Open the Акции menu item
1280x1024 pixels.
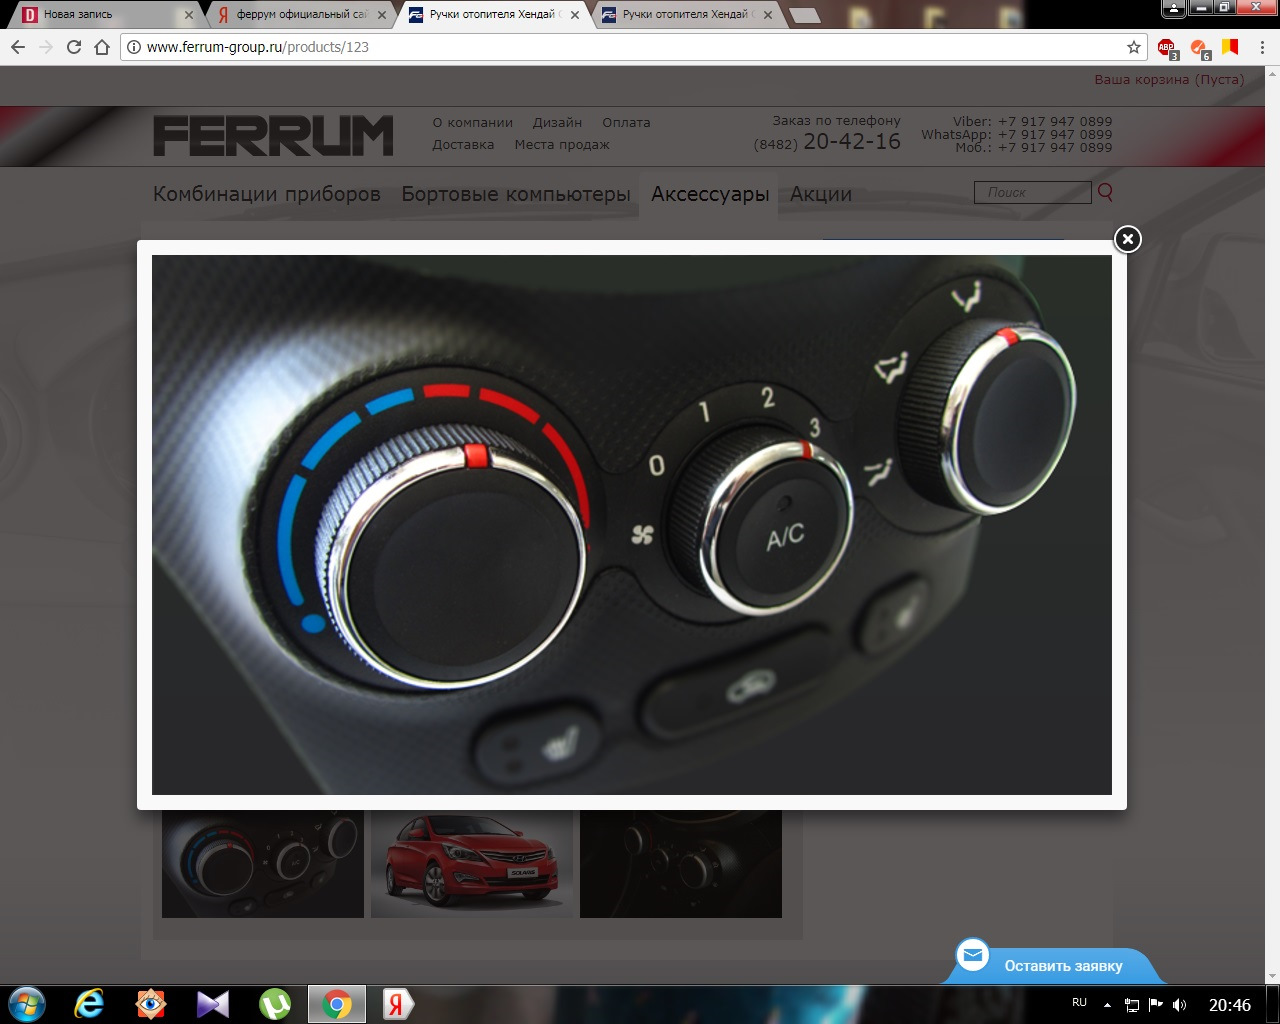(821, 194)
